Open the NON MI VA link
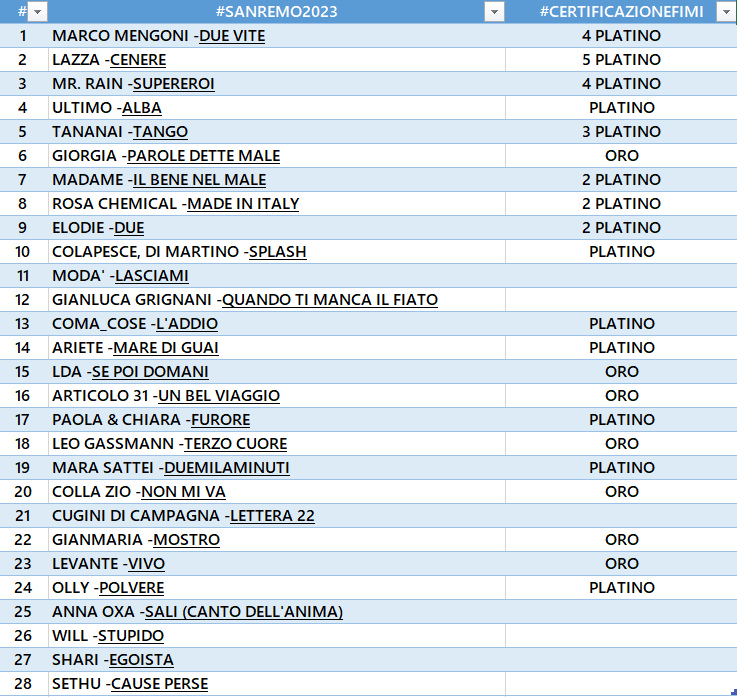This screenshot has width=737, height=697. pos(184,491)
